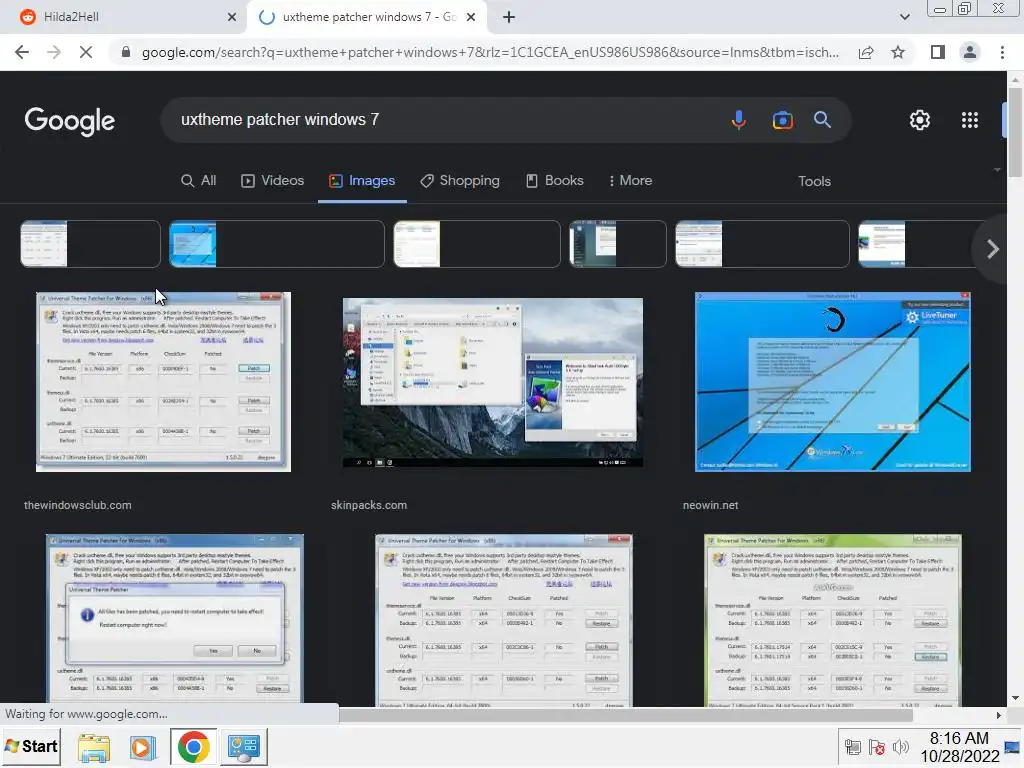
Task: Open the Windows Start menu
Action: click(x=31, y=746)
